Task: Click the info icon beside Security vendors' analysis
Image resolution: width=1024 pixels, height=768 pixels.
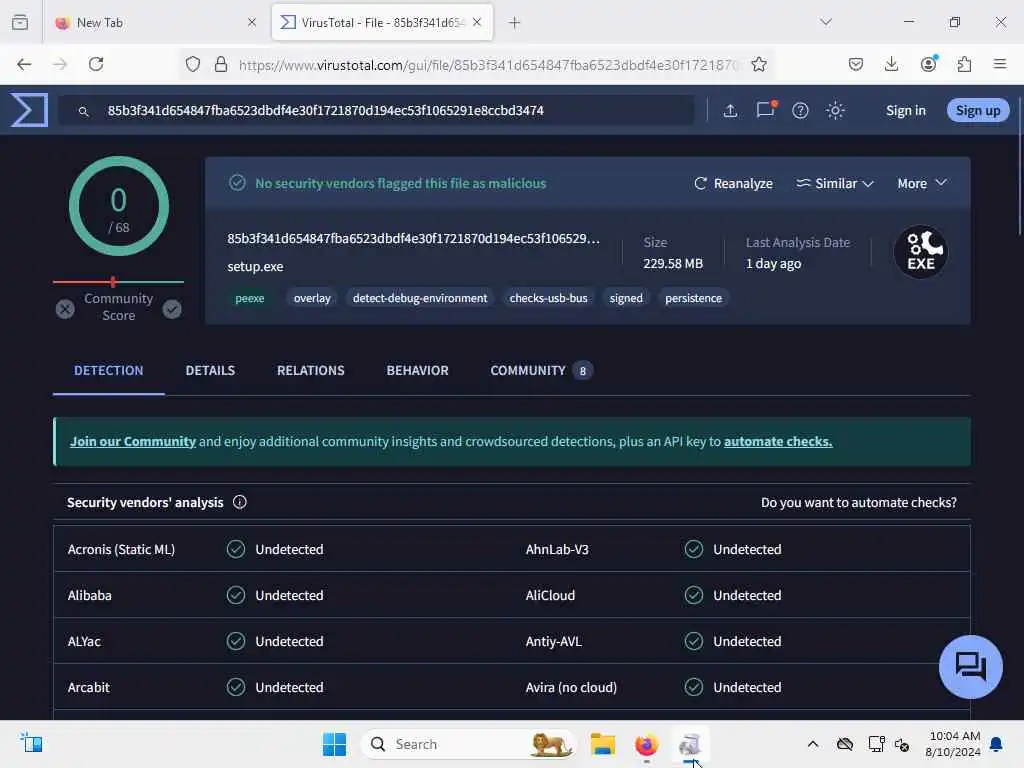Action: coord(240,502)
